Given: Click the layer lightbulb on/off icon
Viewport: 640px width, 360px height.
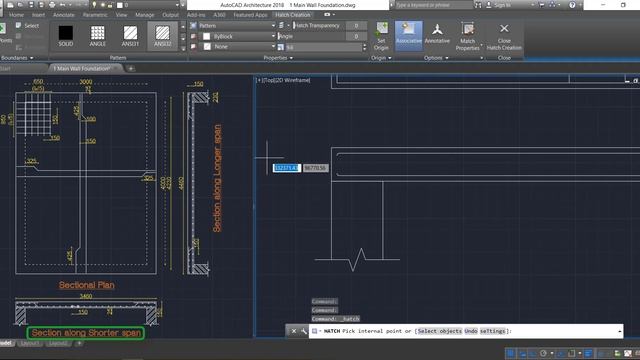Looking at the screenshot, I should pyautogui.click(x=94, y=5).
